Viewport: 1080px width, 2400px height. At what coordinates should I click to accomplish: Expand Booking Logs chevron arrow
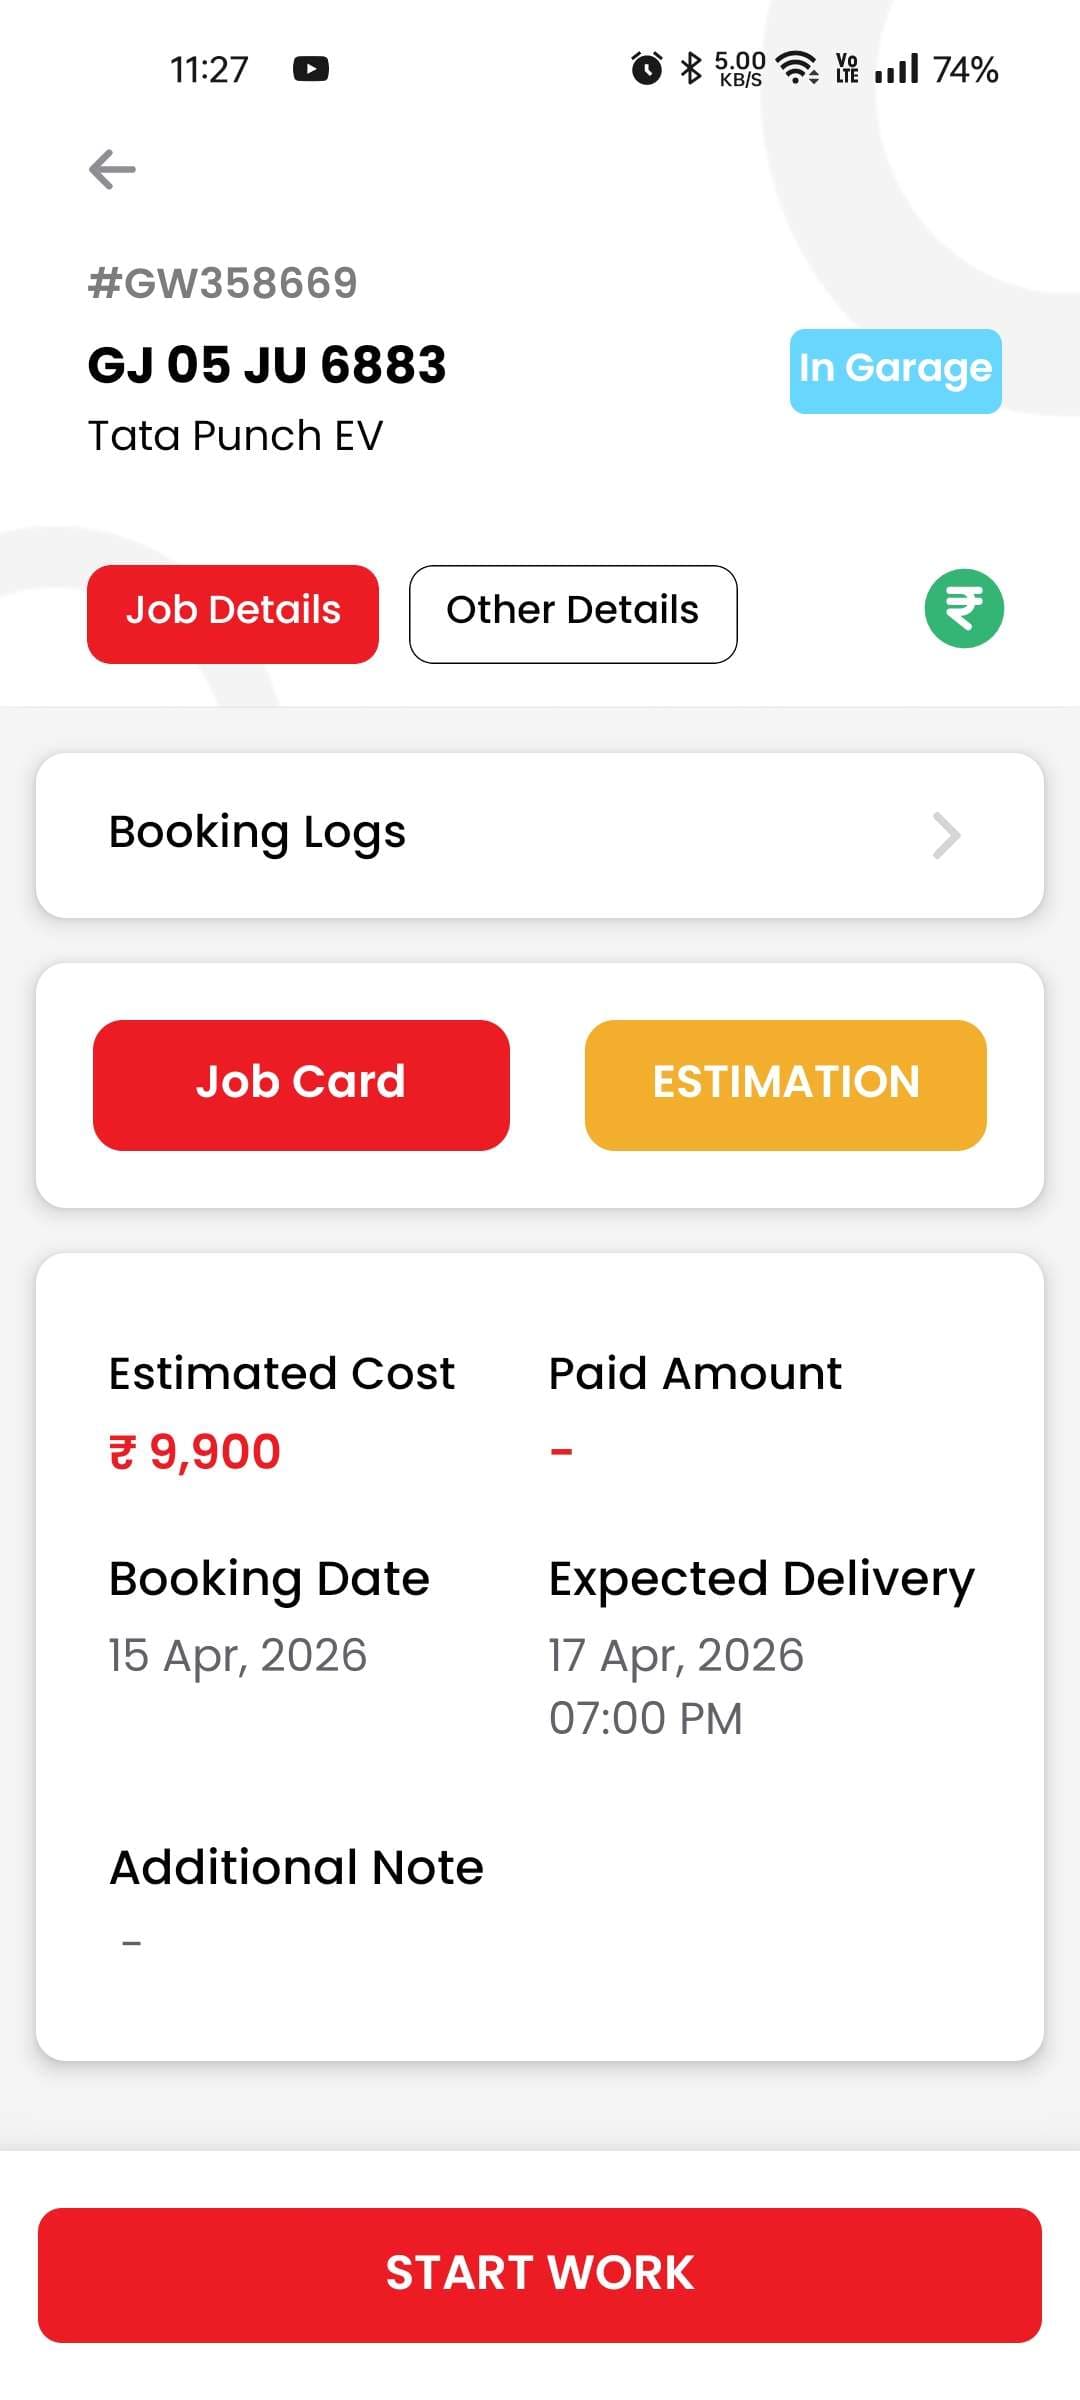tap(946, 836)
